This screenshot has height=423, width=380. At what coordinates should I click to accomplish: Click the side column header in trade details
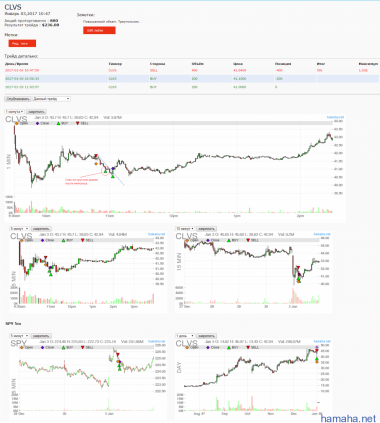click(157, 63)
